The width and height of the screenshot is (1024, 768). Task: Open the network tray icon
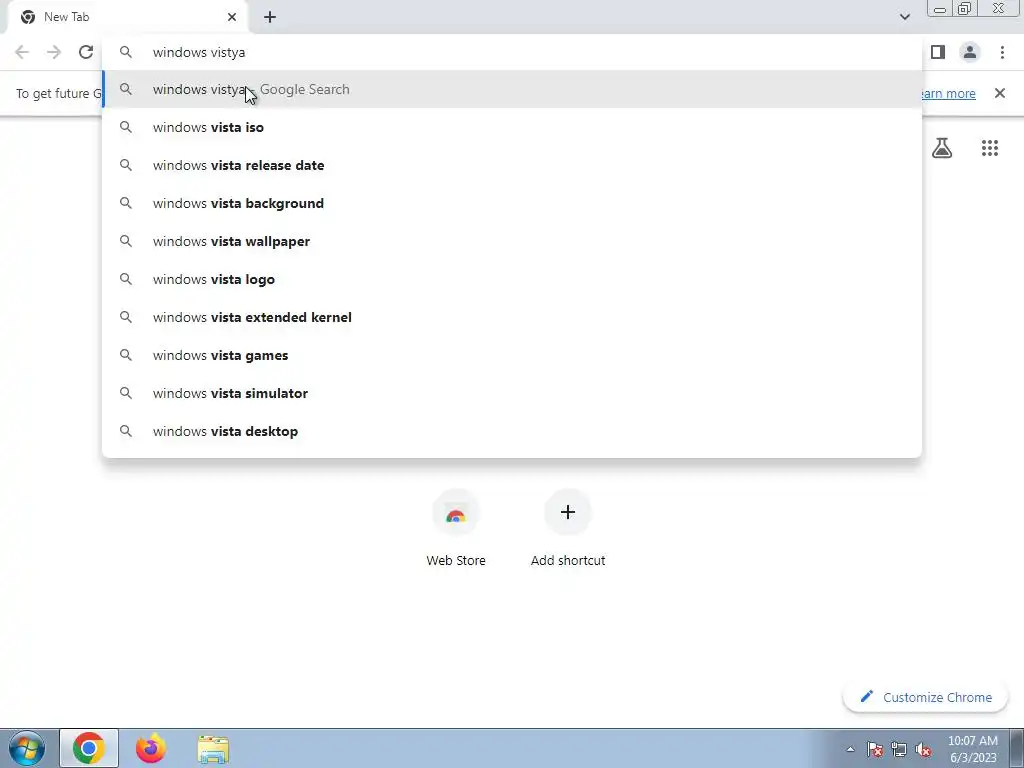tap(899, 749)
